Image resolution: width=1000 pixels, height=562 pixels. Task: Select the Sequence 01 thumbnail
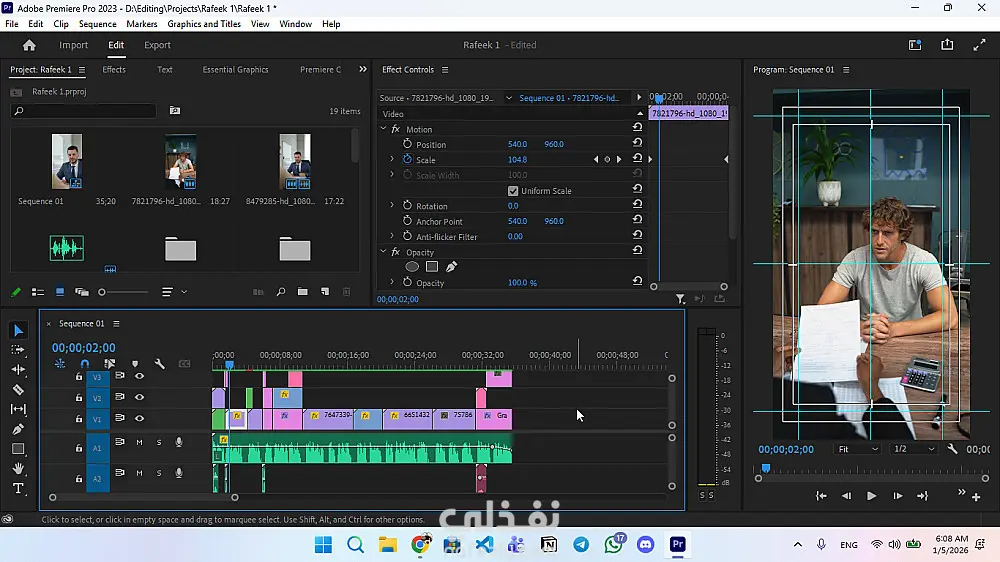coord(67,161)
